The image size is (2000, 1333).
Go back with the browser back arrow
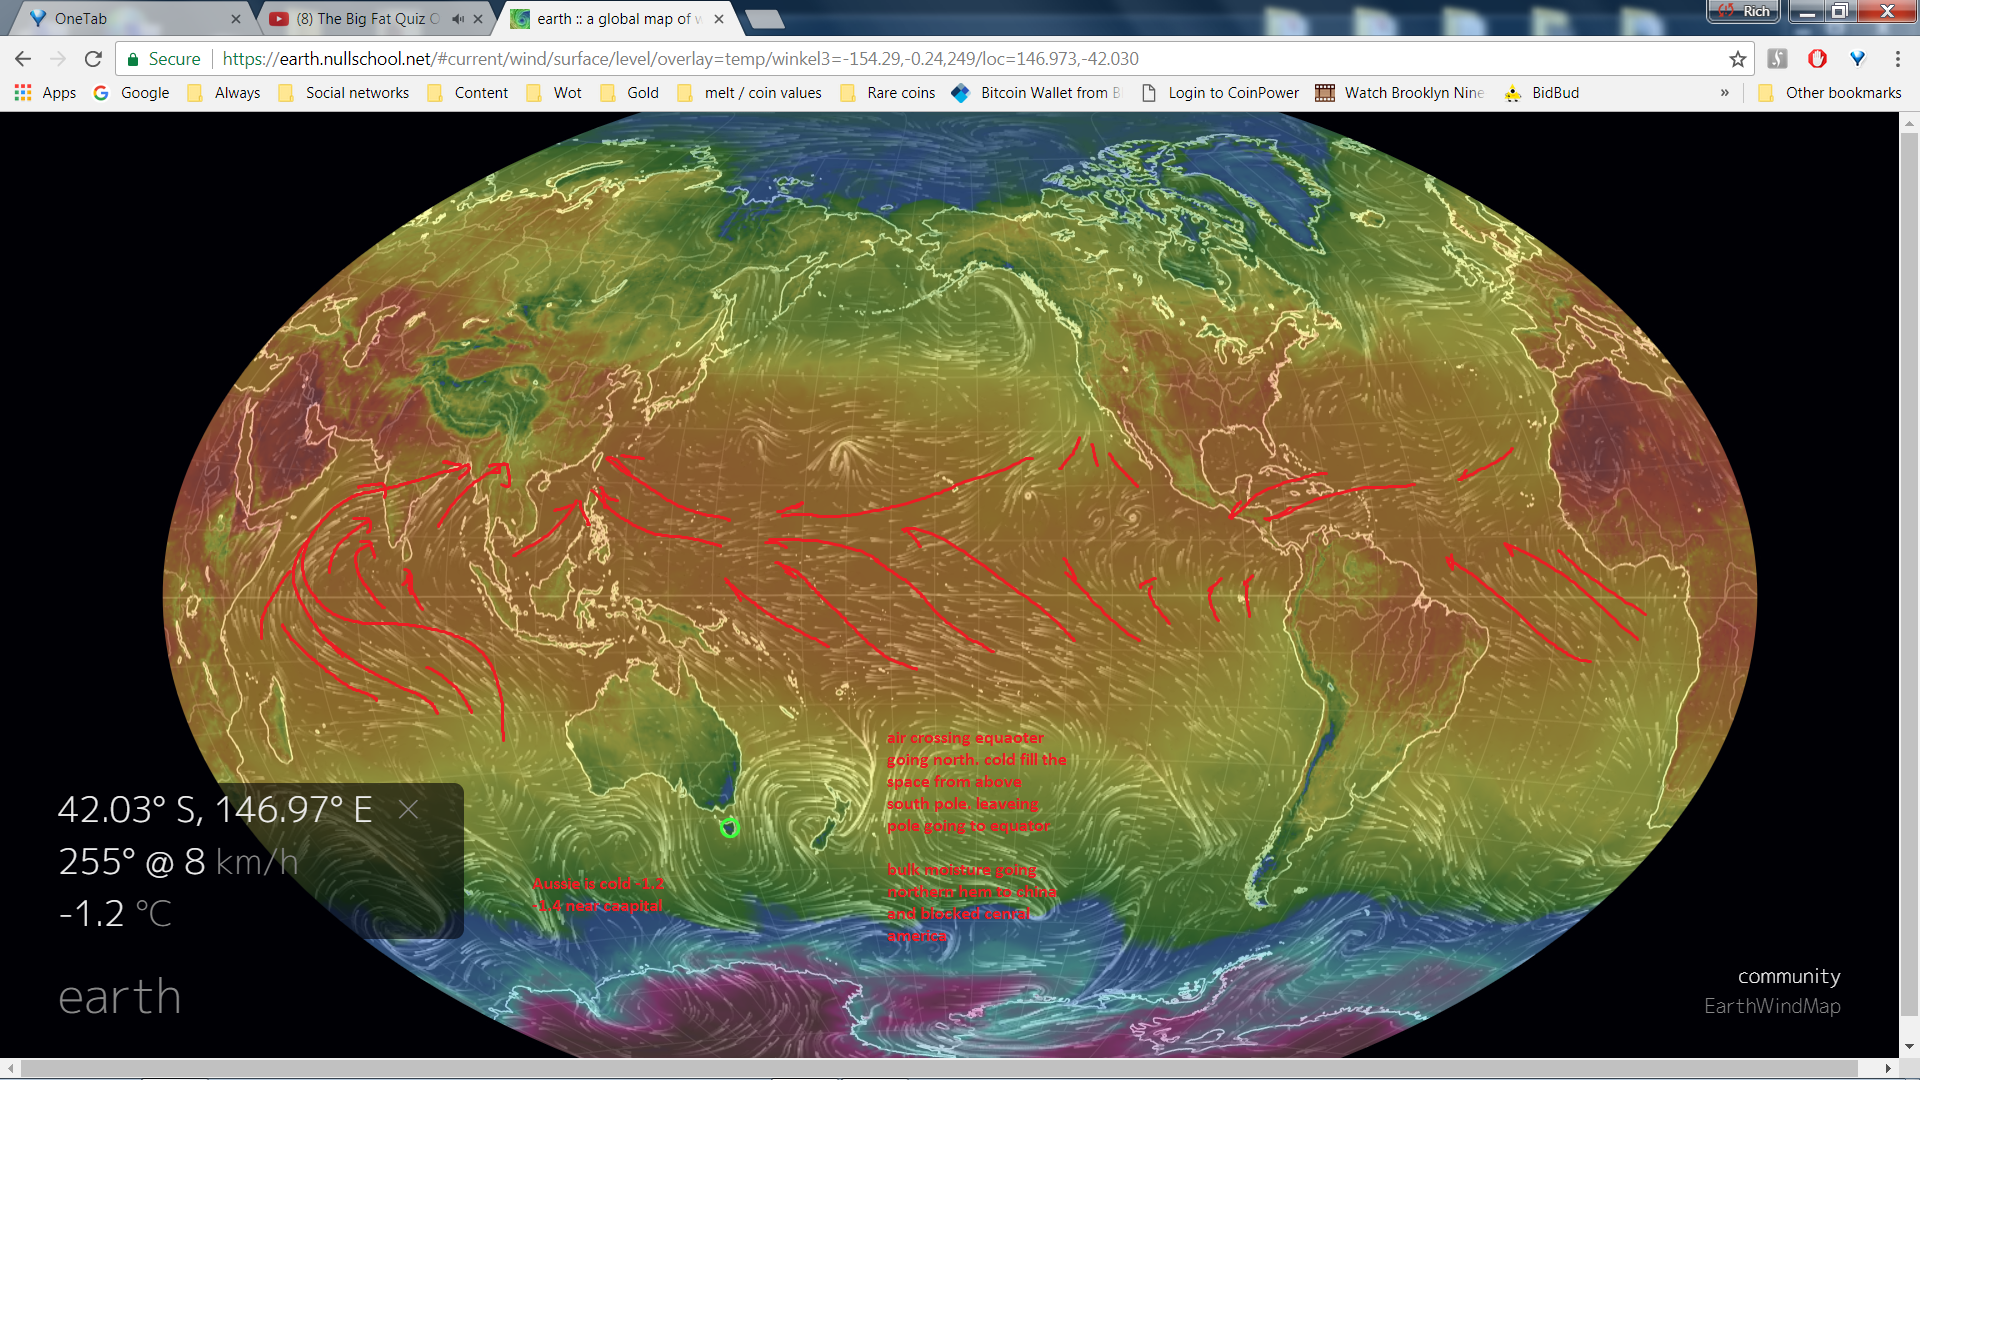click(x=23, y=59)
